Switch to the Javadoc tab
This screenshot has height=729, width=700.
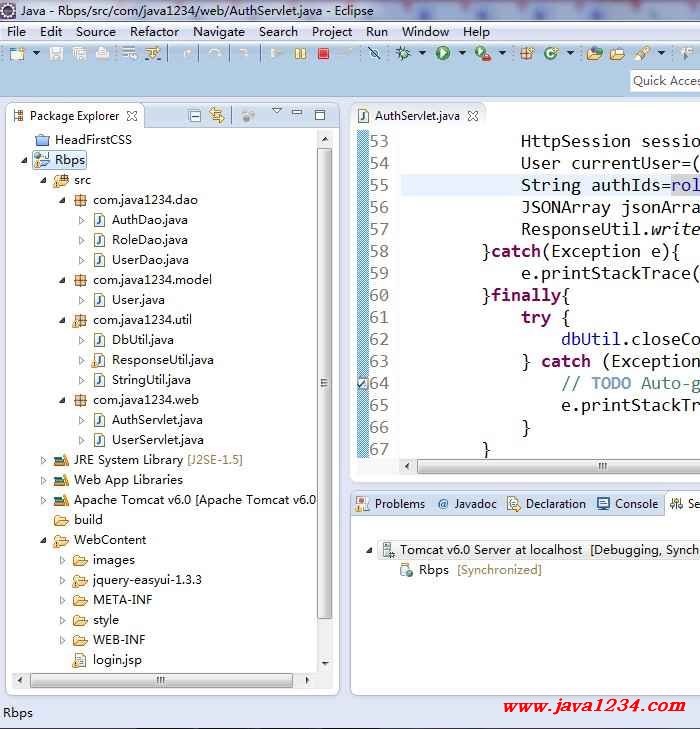tap(467, 504)
